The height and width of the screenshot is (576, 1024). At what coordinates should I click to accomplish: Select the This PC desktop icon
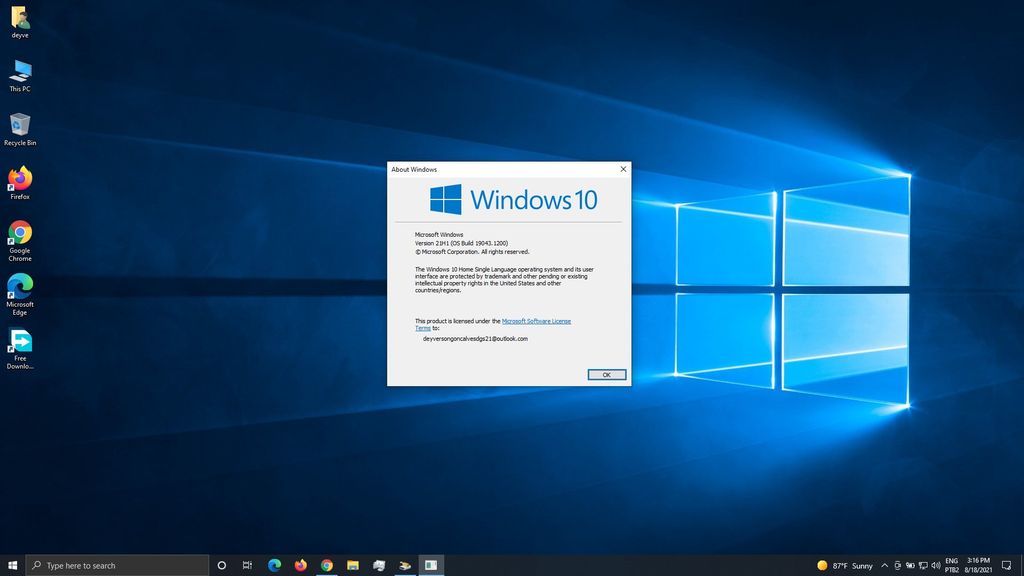tap(20, 76)
